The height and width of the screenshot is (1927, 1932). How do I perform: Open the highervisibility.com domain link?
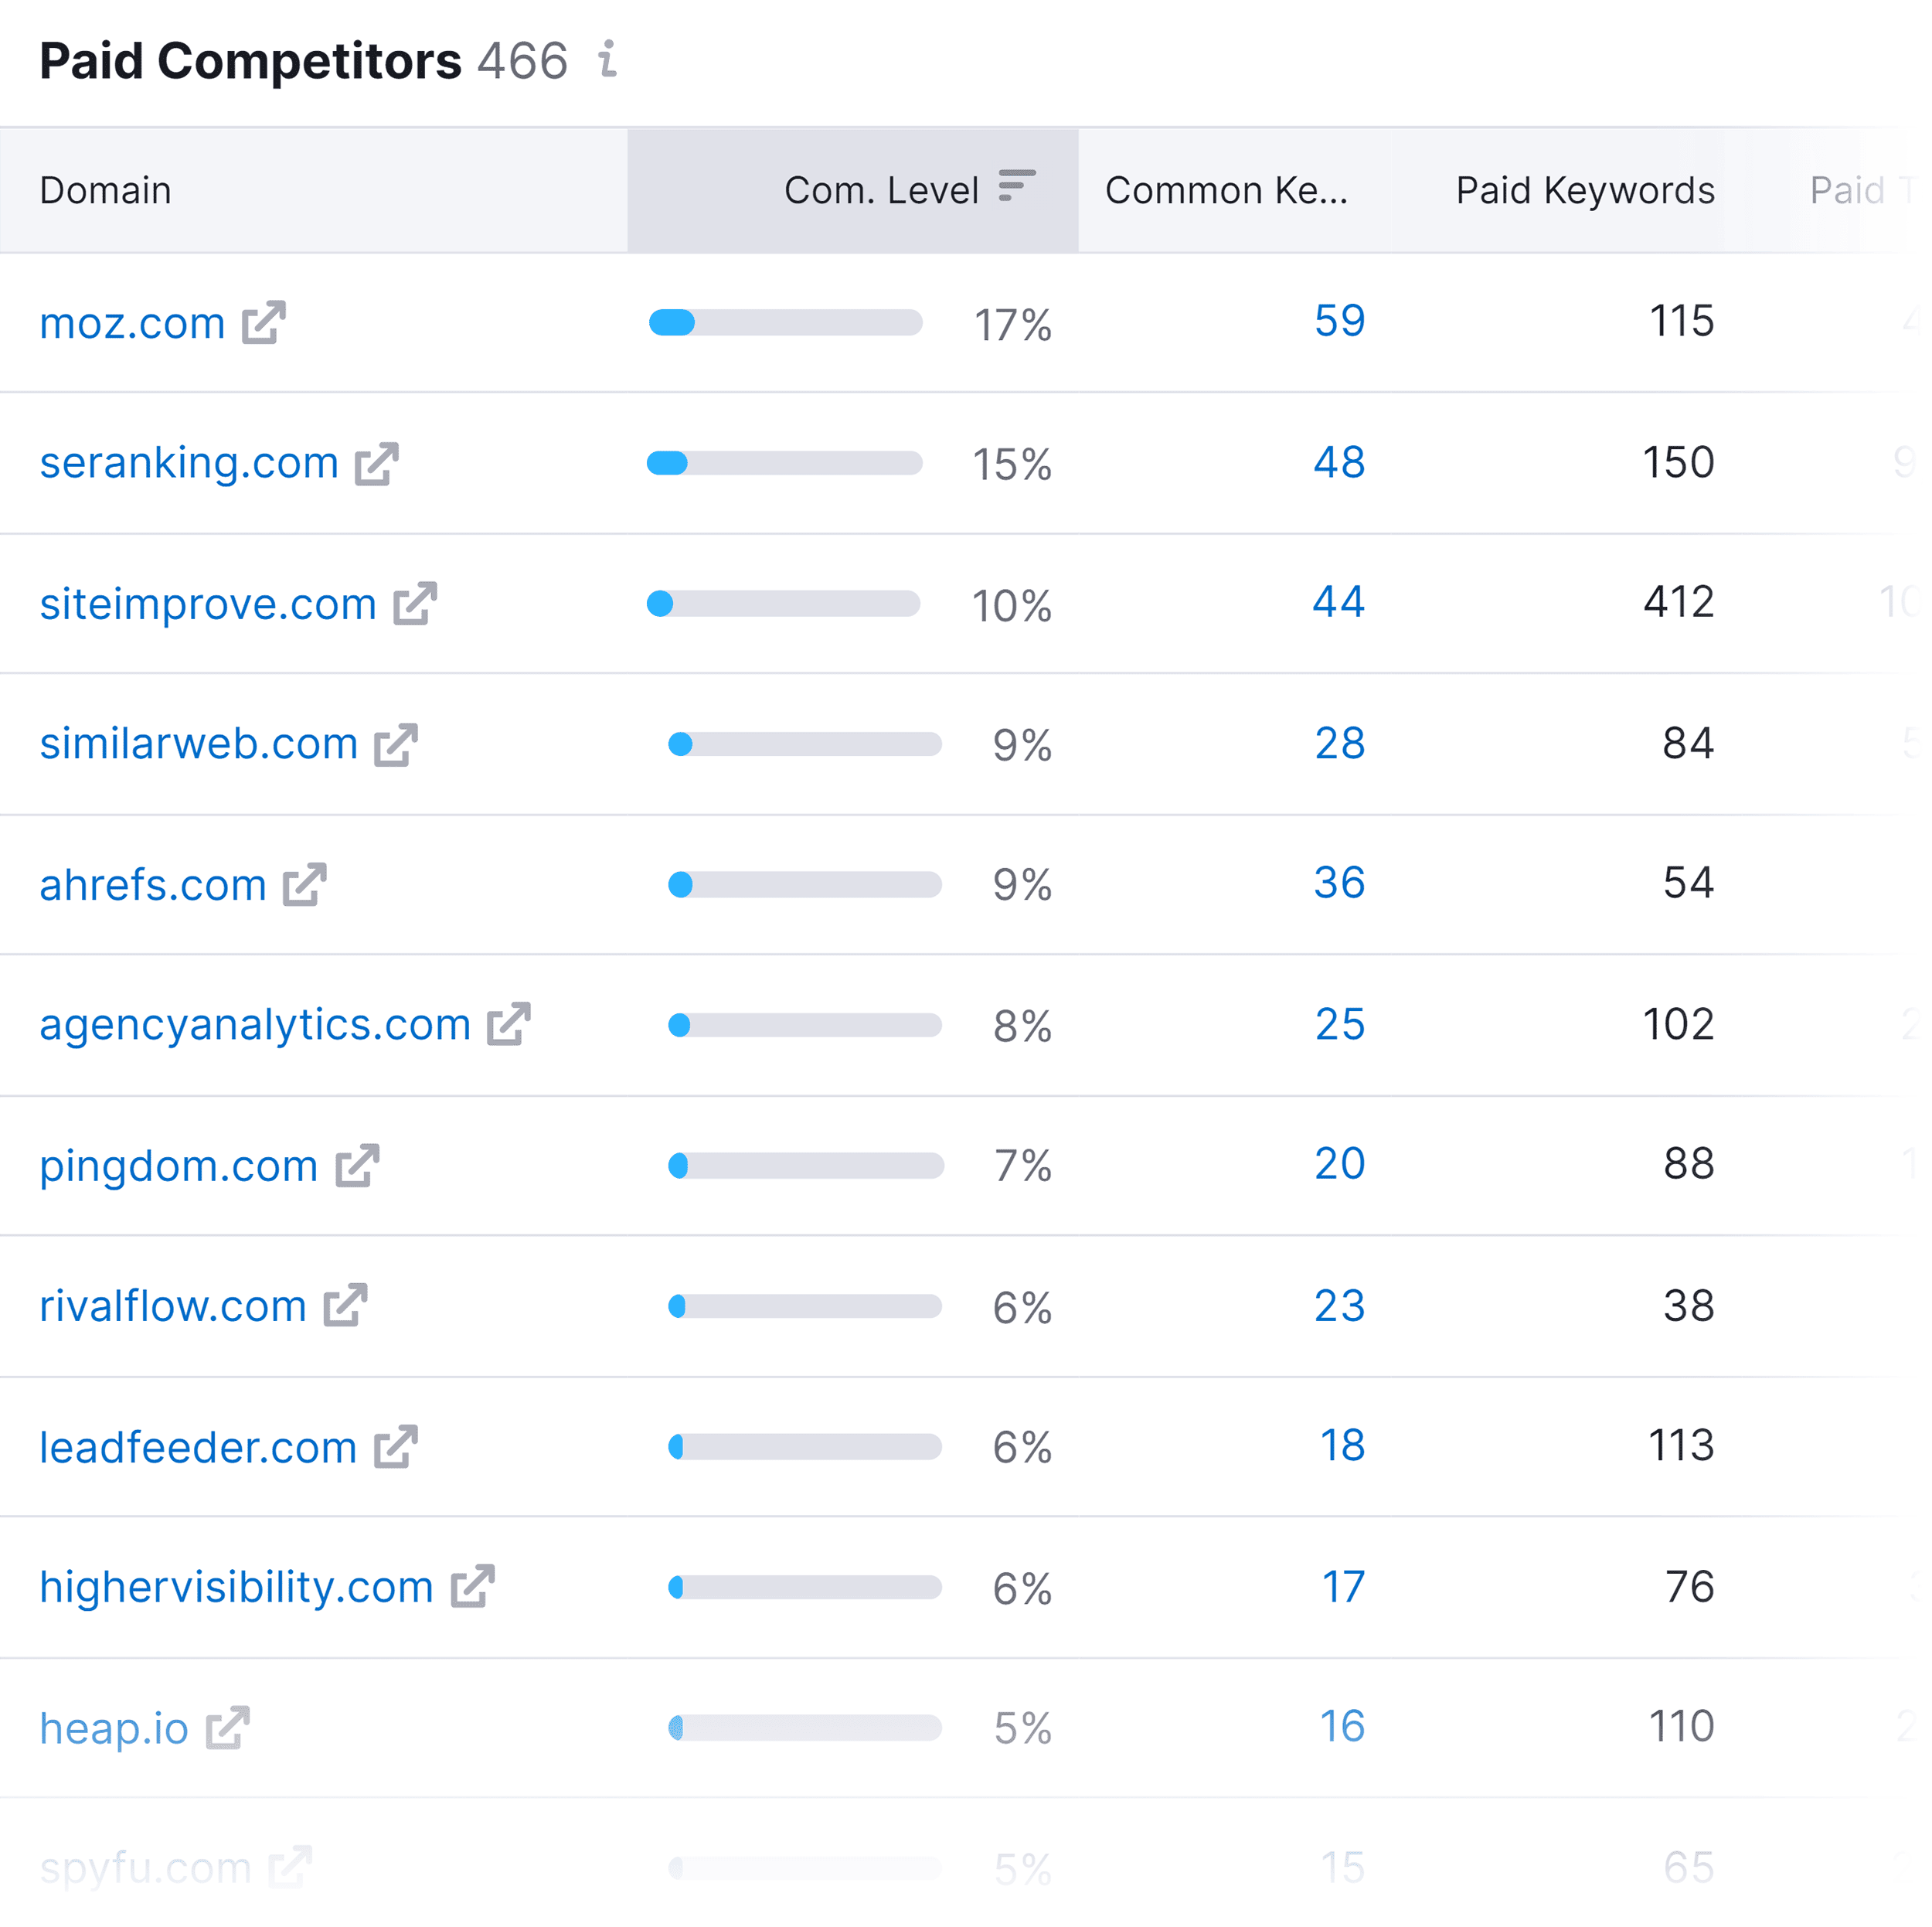coord(236,1587)
